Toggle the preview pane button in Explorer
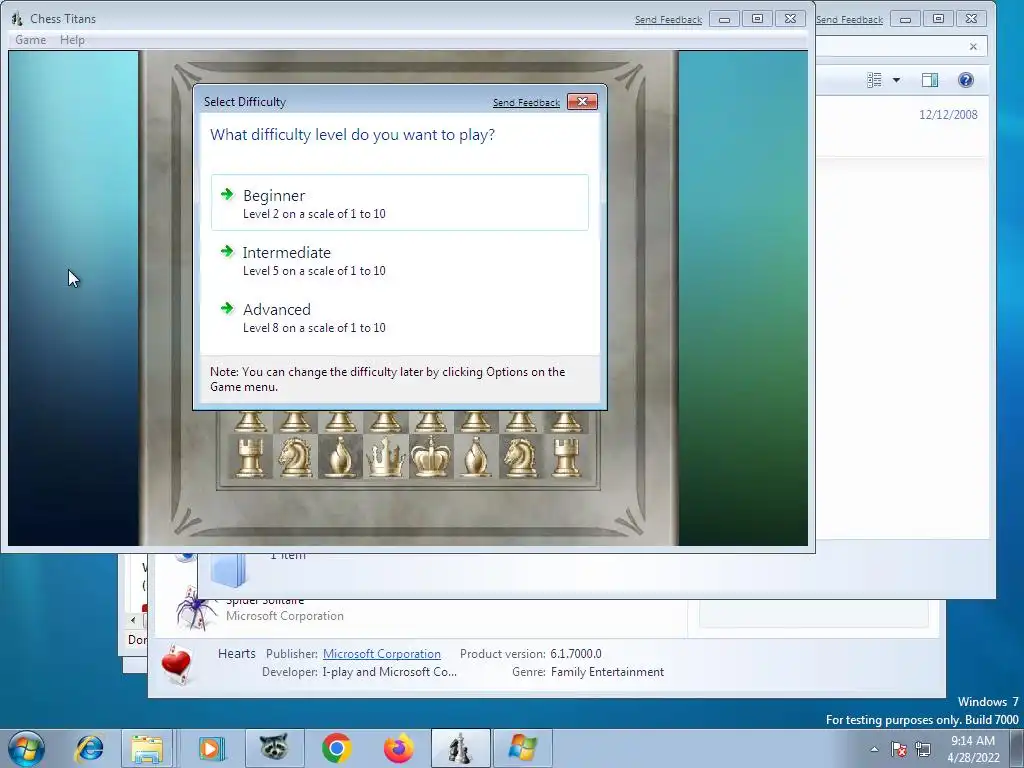1024x768 pixels. (x=930, y=80)
